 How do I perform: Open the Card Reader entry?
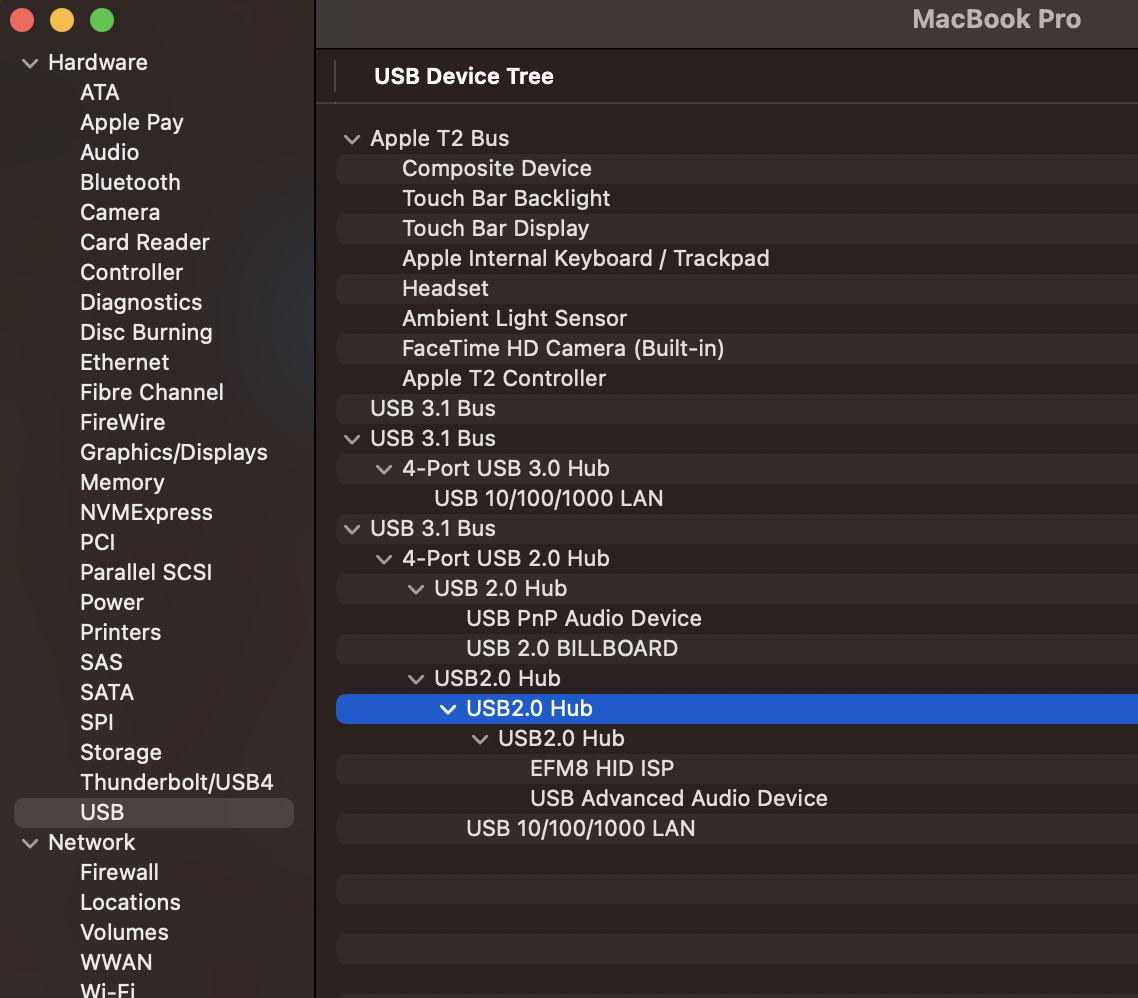[x=144, y=242]
